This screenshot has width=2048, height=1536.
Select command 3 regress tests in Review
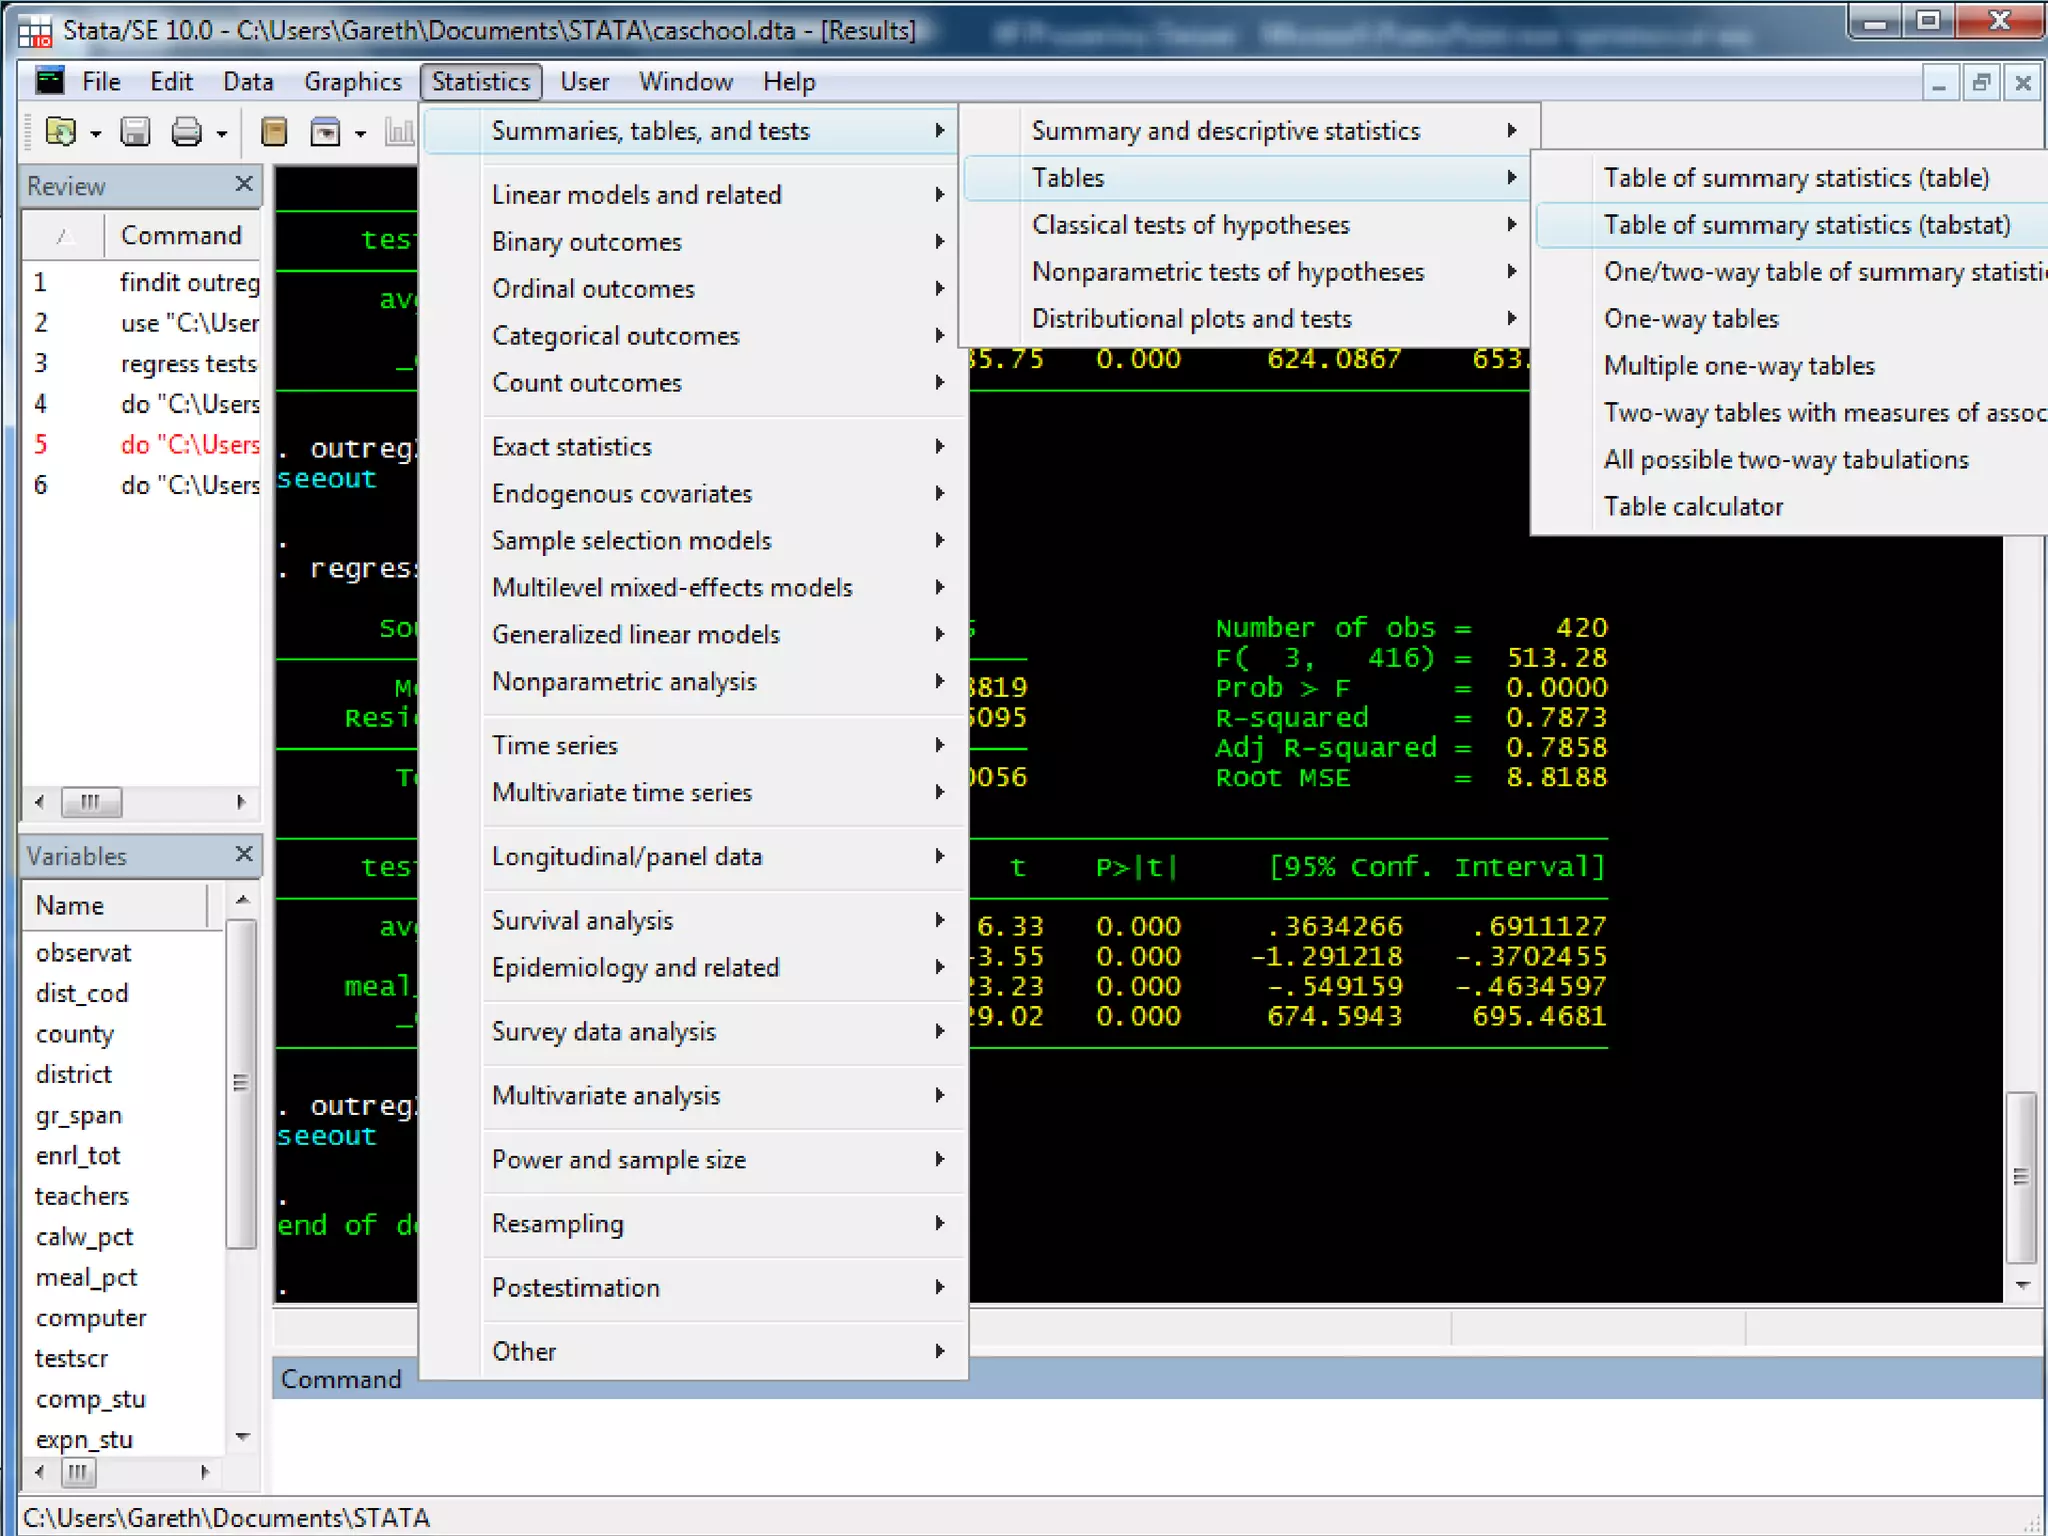[x=188, y=364]
